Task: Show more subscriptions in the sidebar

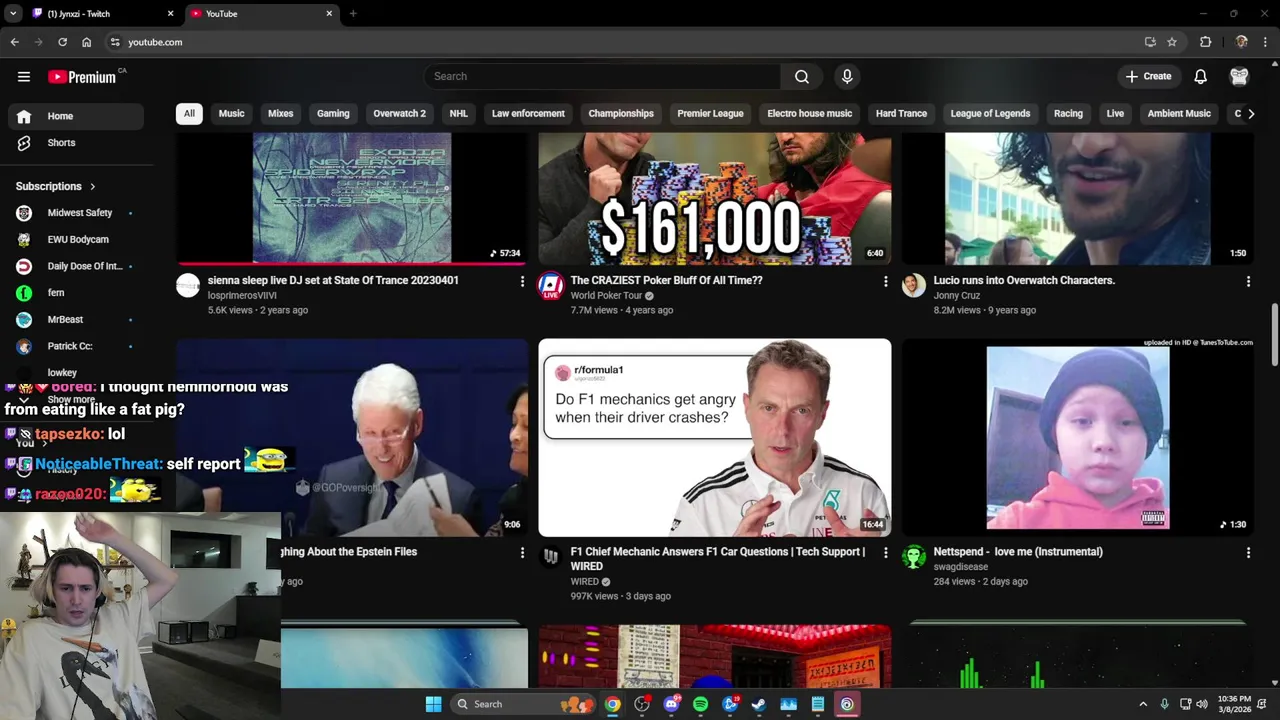Action: (x=70, y=399)
